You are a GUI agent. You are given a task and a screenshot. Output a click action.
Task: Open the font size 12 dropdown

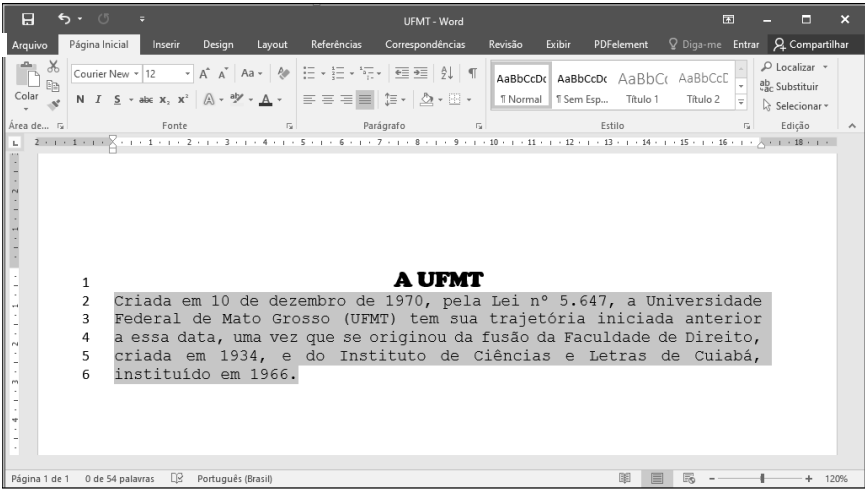pyautogui.click(x=187, y=74)
